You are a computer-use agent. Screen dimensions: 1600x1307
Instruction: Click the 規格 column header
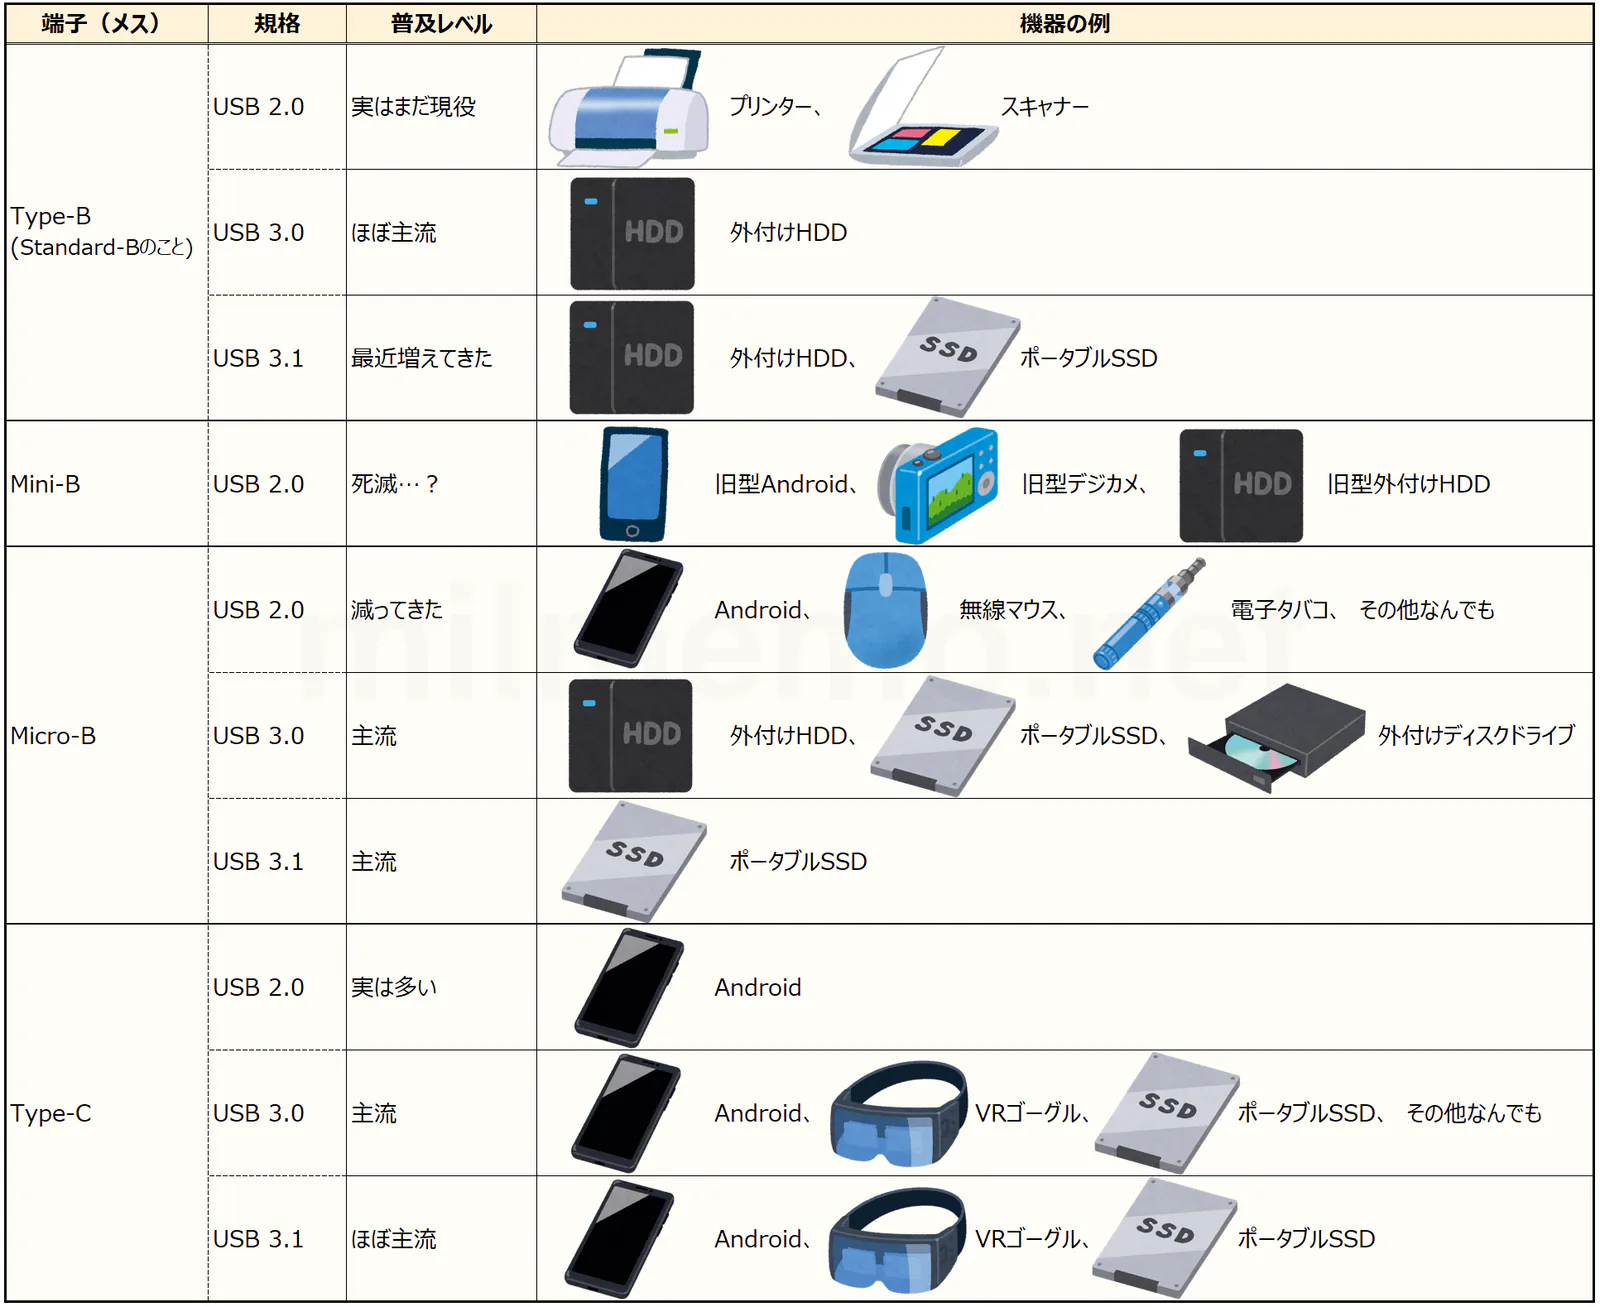[x=277, y=23]
